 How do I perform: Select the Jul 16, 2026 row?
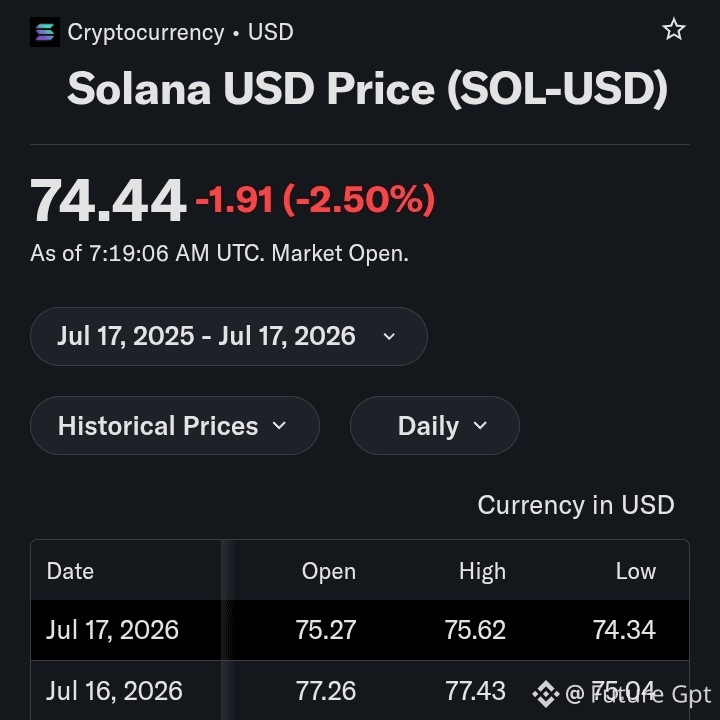tap(360, 691)
